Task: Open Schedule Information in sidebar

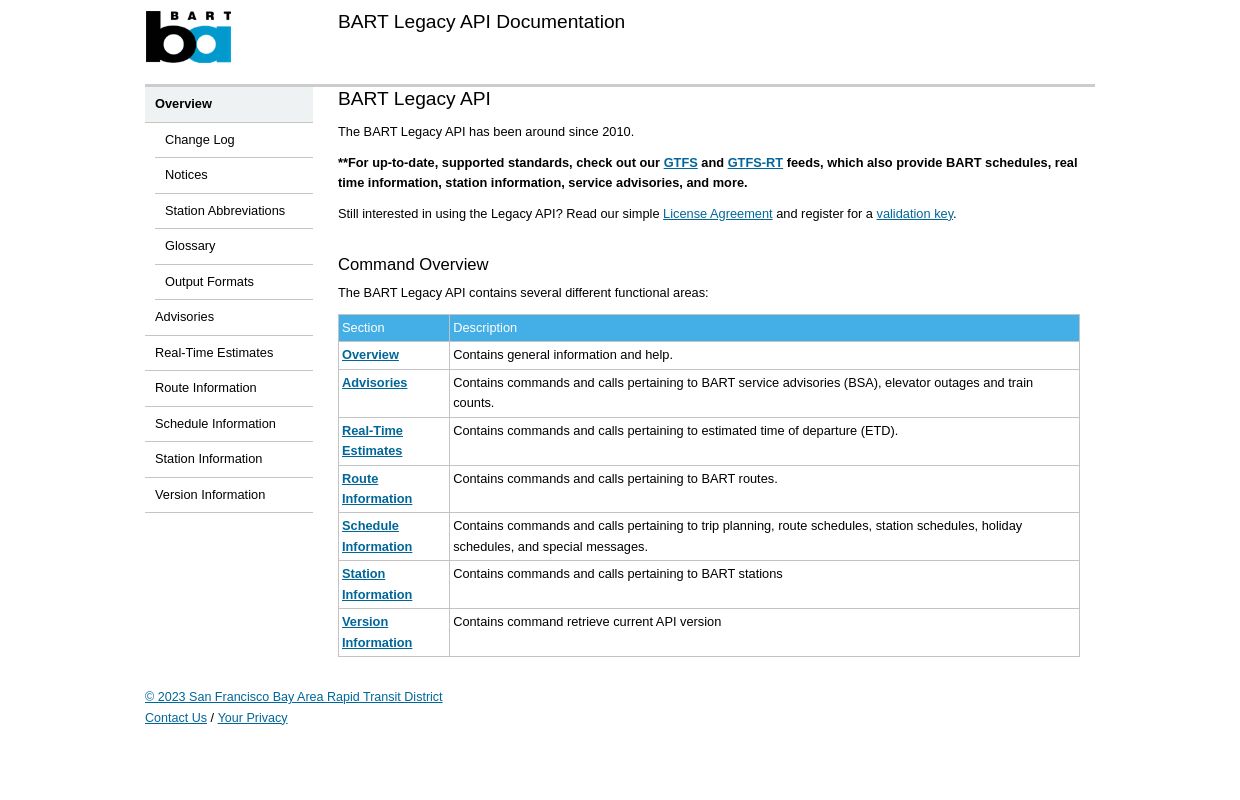Action: point(229,424)
